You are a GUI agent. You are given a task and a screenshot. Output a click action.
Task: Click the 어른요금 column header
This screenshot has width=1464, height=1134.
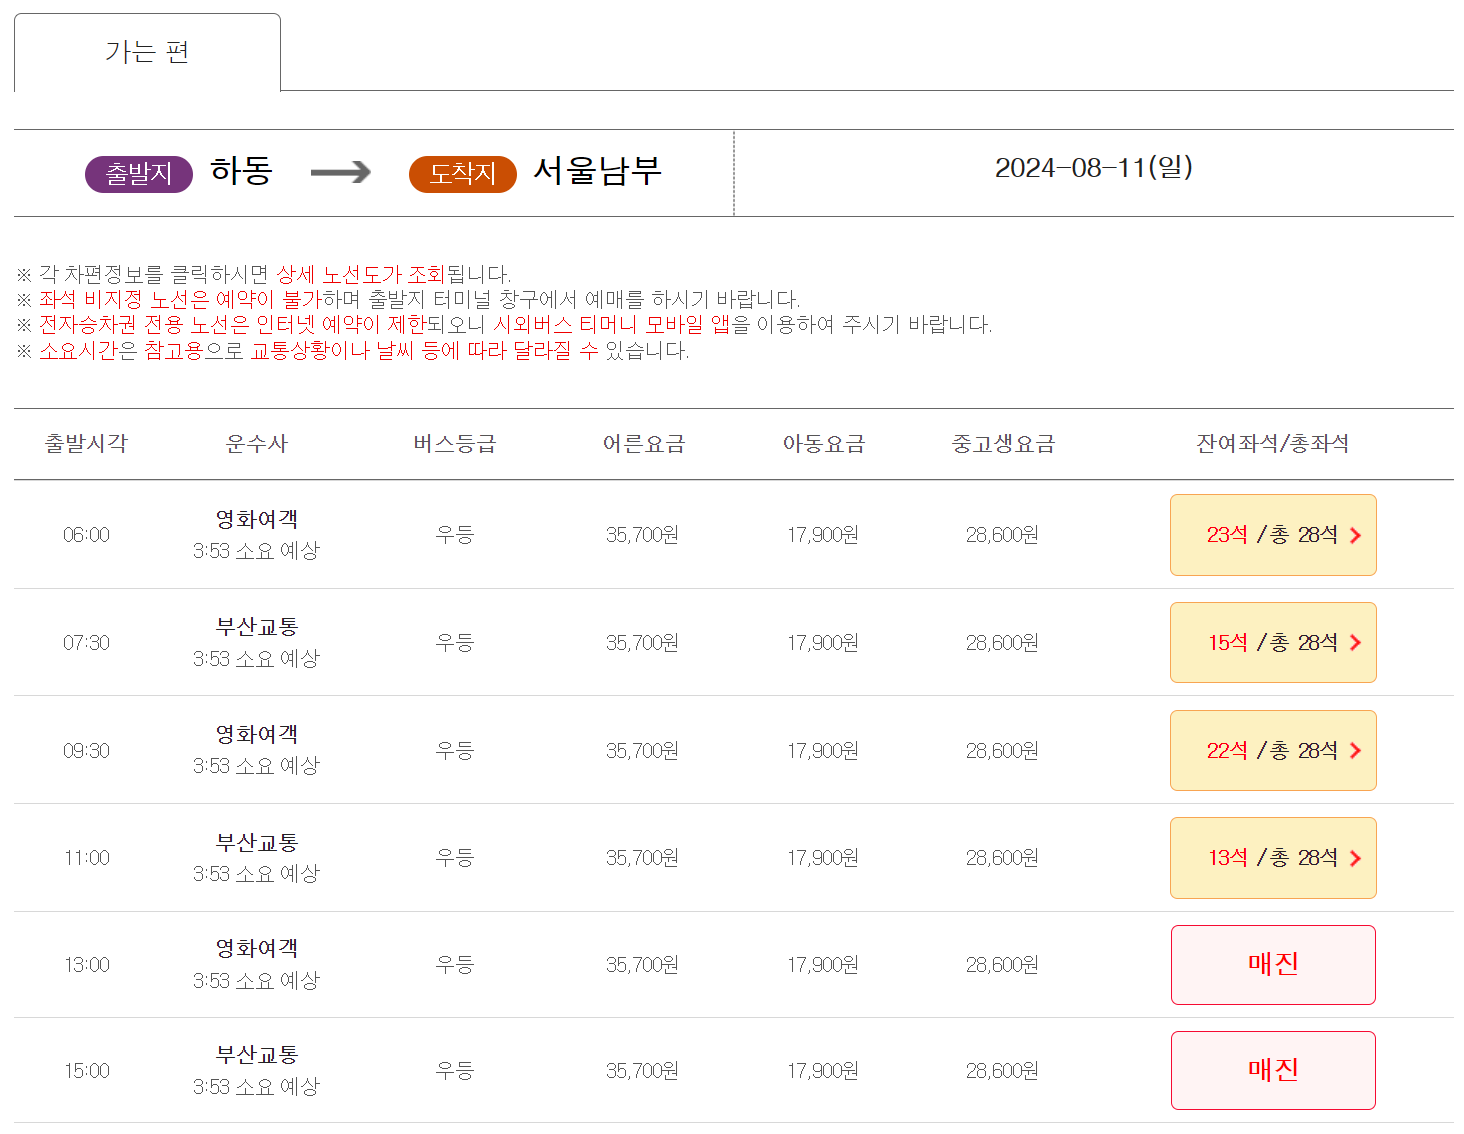(x=643, y=444)
